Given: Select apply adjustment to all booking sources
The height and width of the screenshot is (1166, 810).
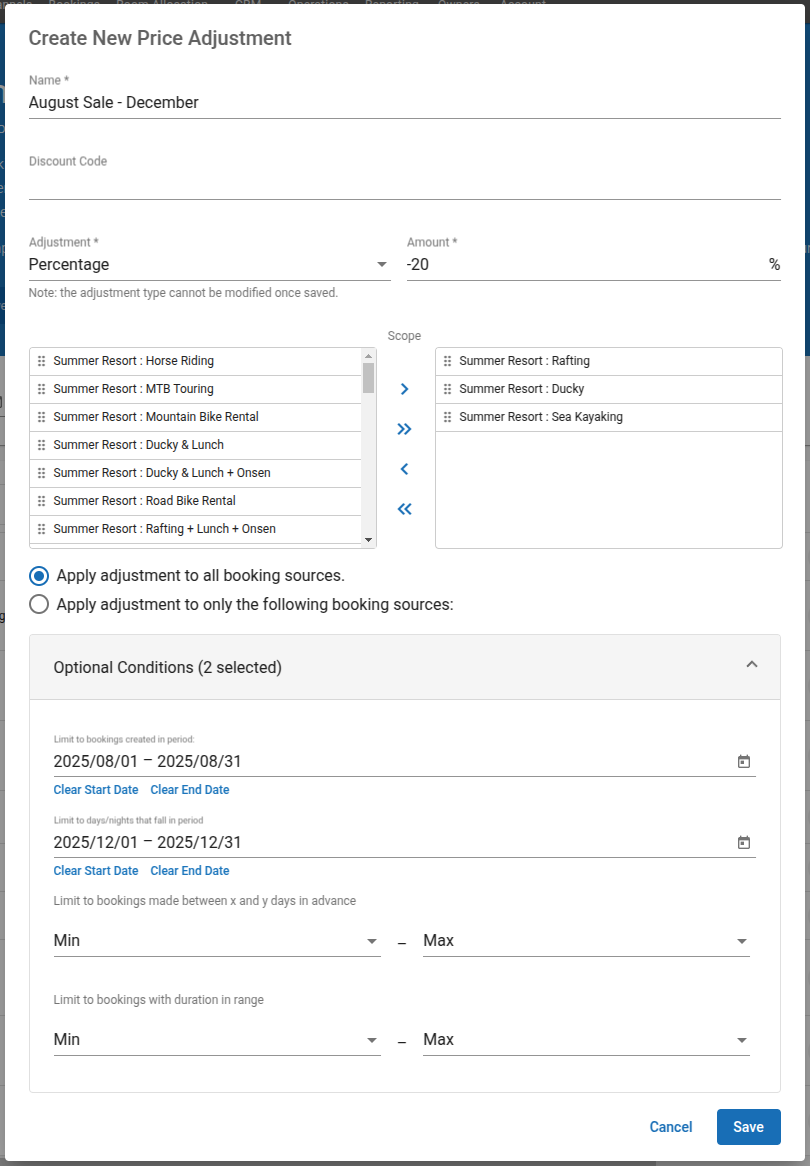Looking at the screenshot, I should tap(39, 576).
